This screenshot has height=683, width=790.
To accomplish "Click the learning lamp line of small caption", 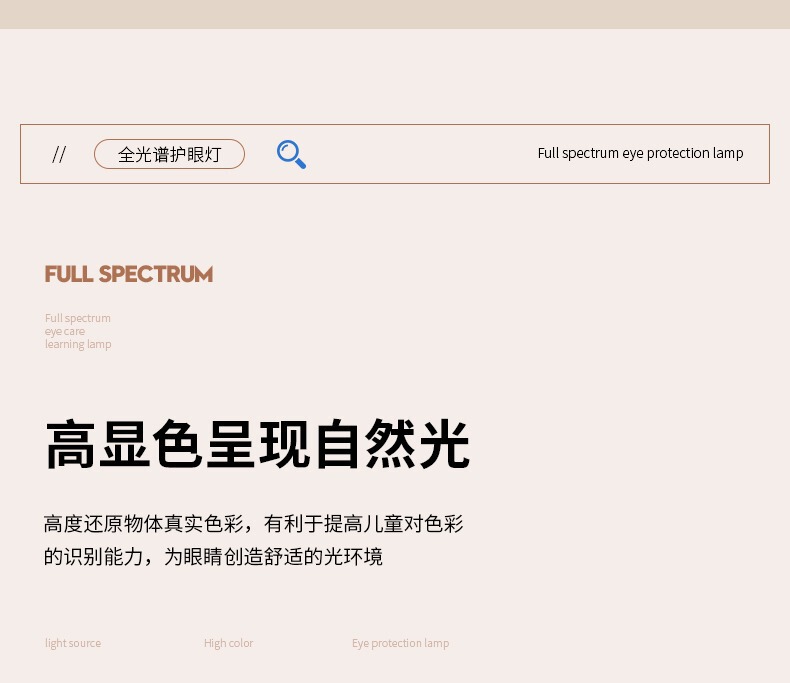I will coord(78,345).
